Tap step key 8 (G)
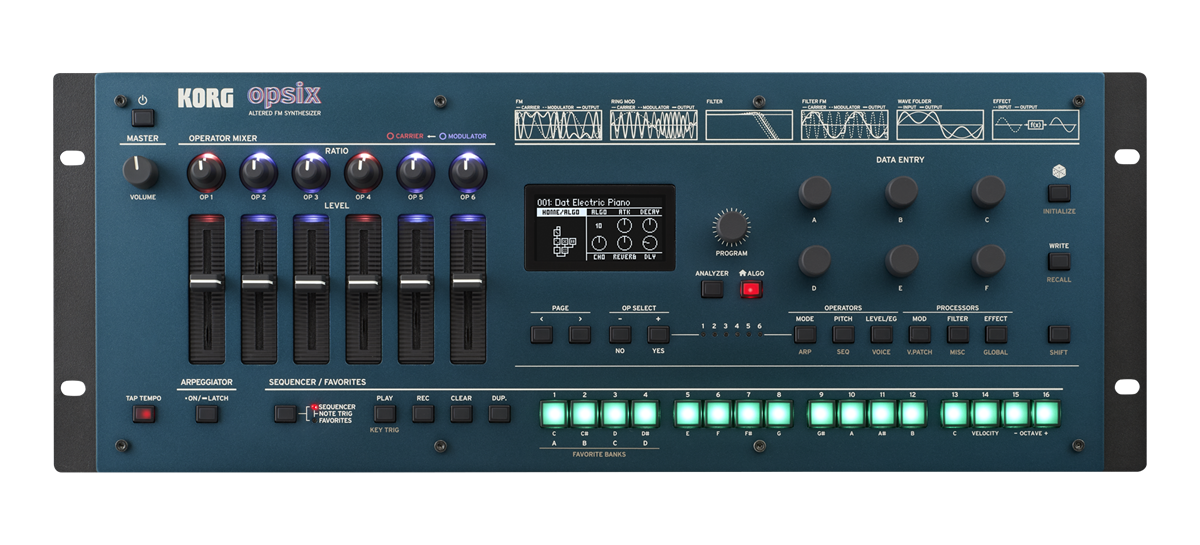The width and height of the screenshot is (1200, 545). click(x=779, y=413)
